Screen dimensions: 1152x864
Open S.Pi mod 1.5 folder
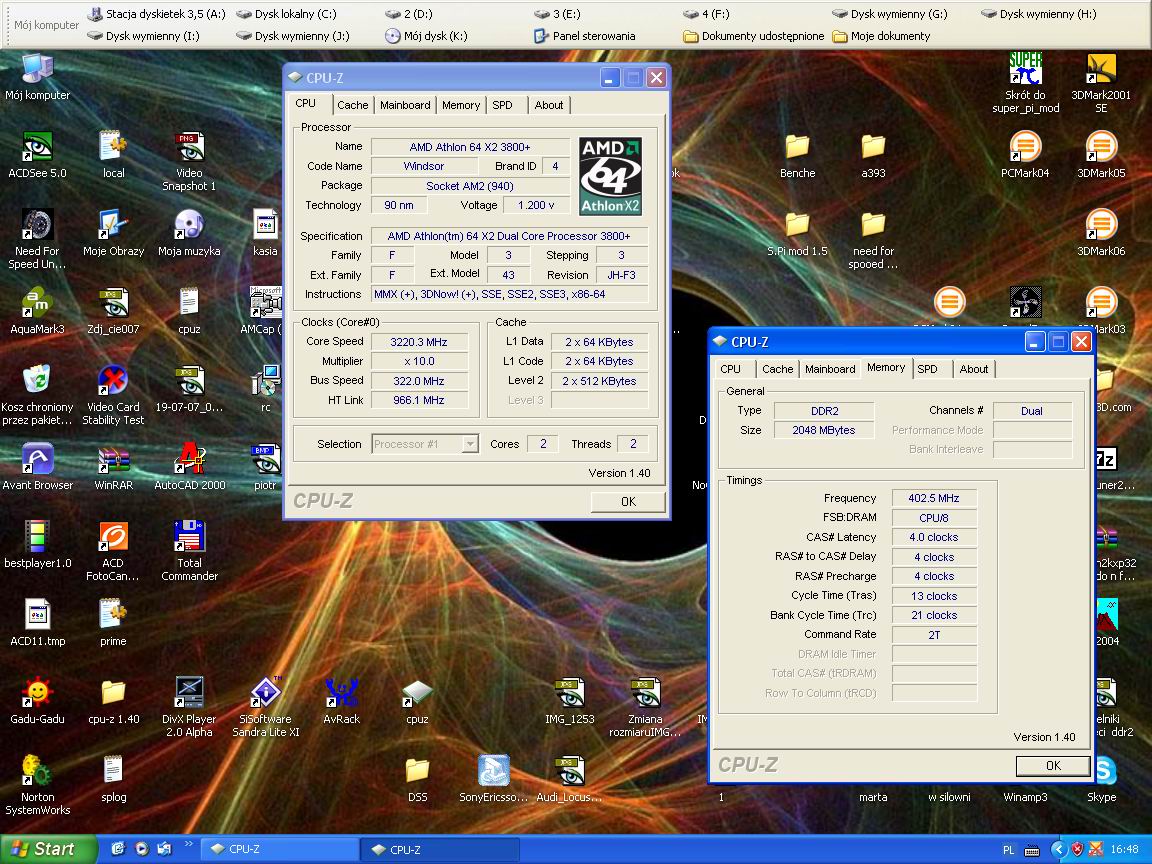797,232
